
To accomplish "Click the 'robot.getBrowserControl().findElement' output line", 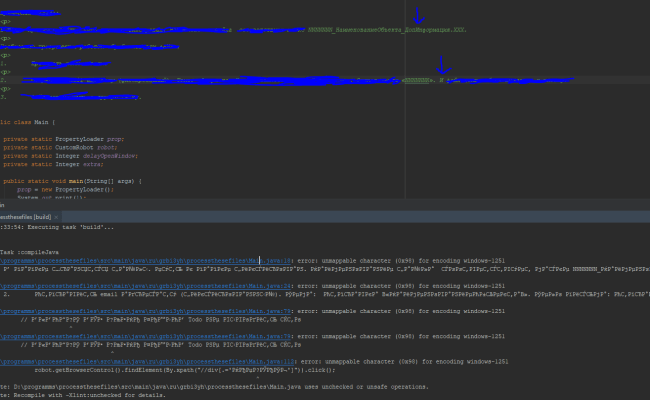I will click(185, 370).
